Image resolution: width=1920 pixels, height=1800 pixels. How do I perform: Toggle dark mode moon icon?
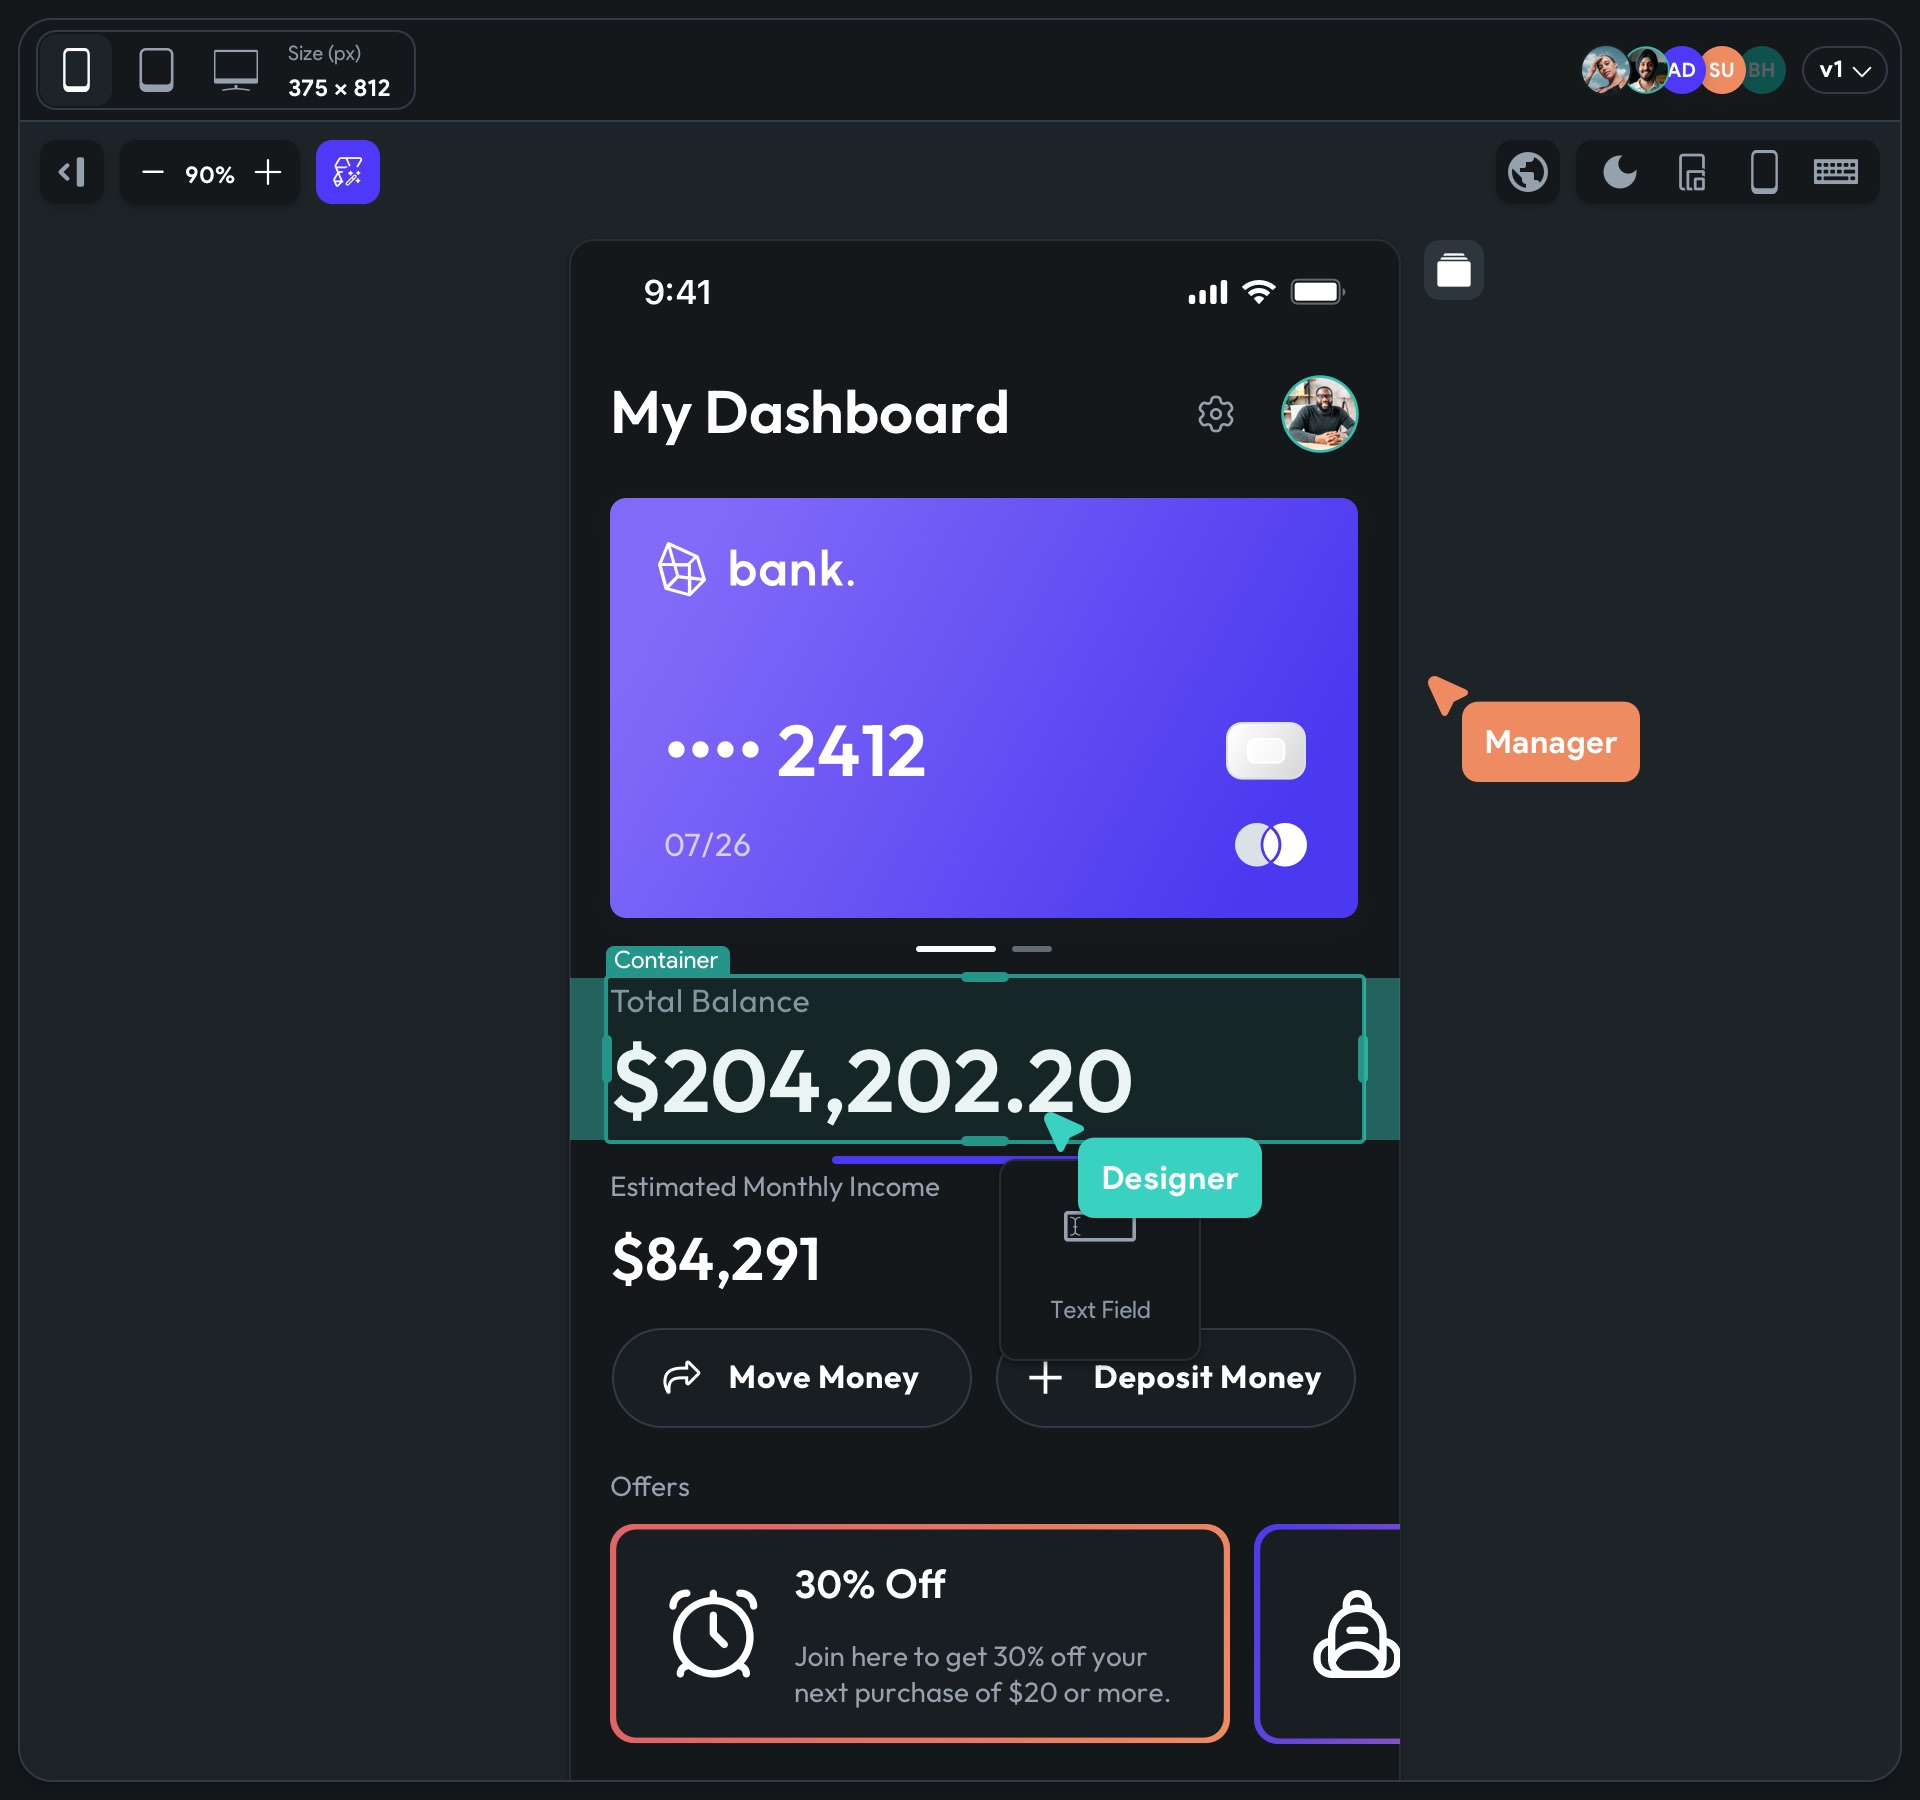[x=1619, y=172]
